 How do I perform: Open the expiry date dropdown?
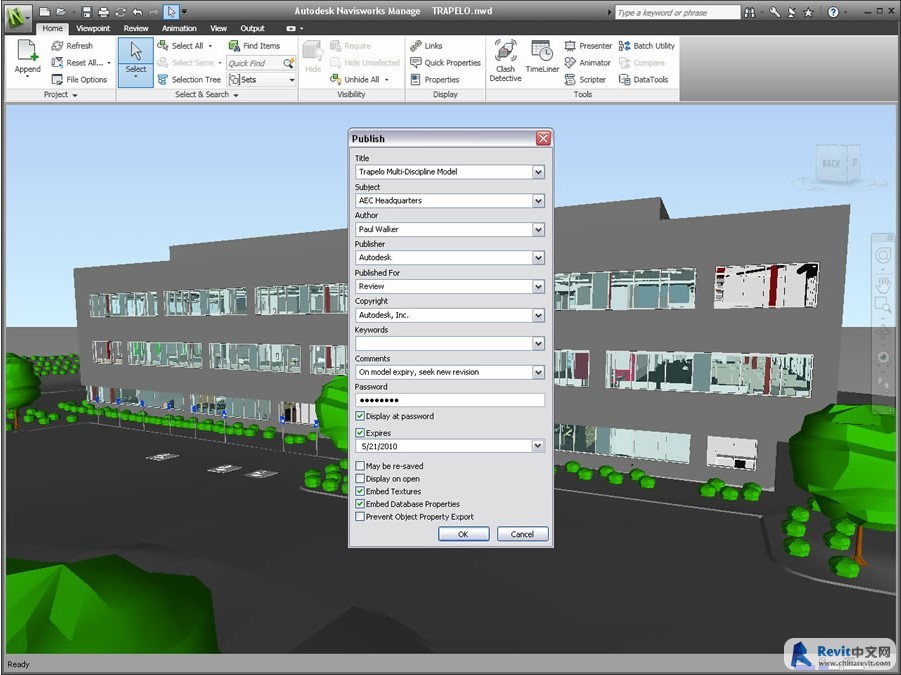point(538,447)
